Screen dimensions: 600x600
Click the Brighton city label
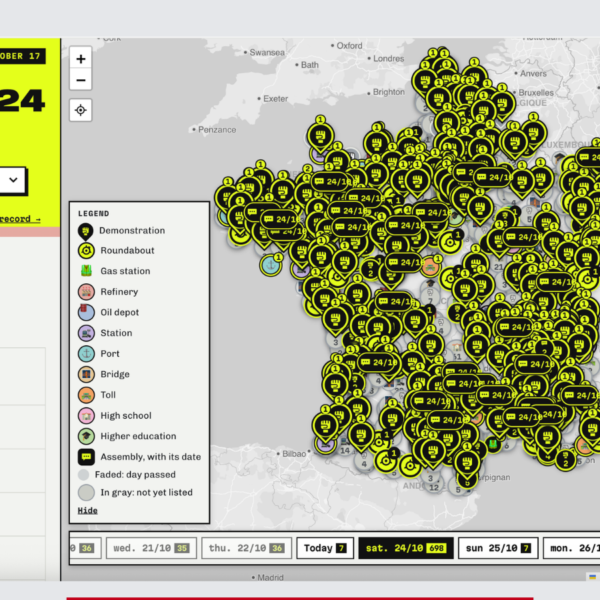tap(388, 92)
